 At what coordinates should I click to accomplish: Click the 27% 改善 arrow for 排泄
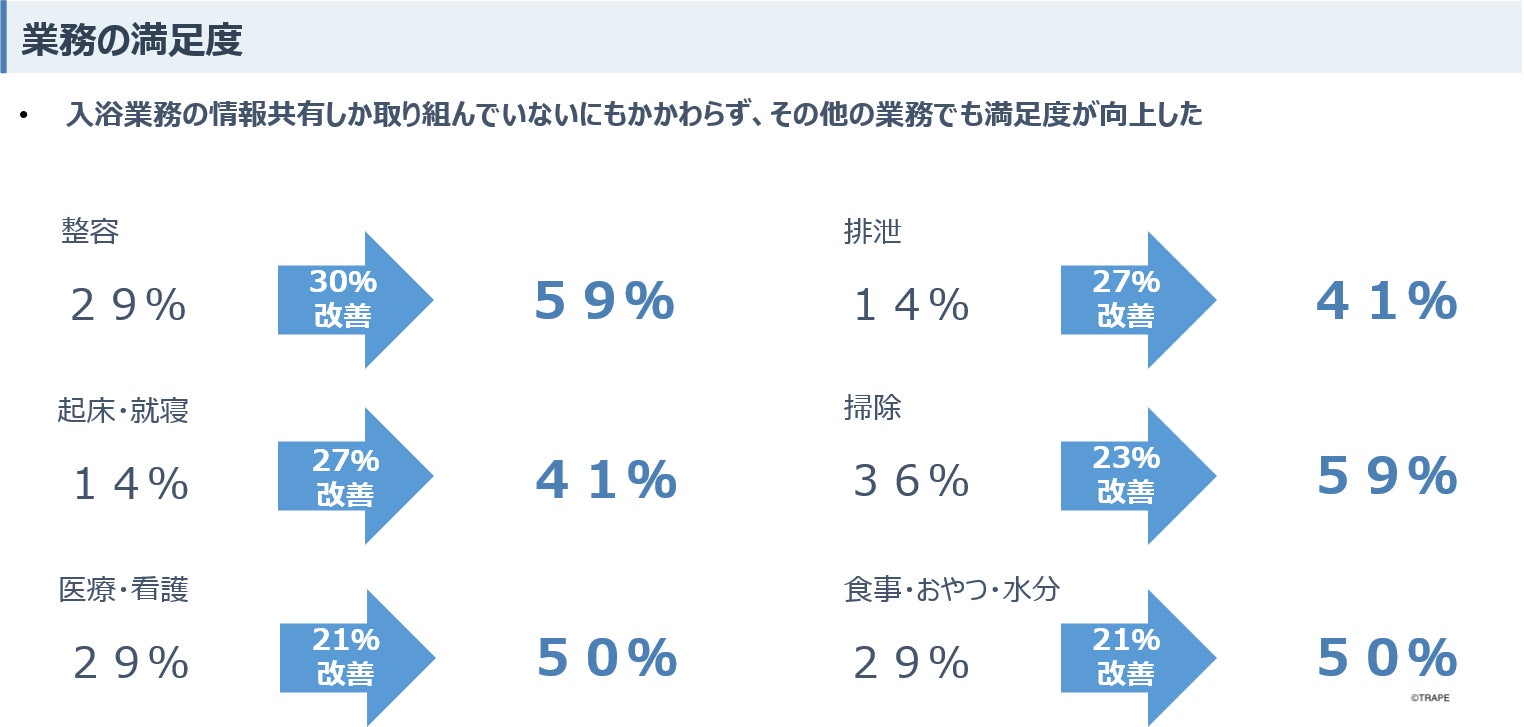[1137, 300]
